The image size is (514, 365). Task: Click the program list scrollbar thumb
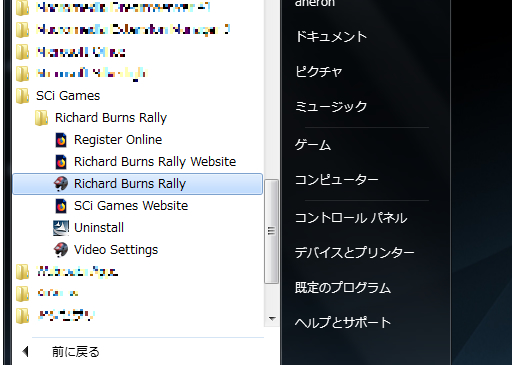pyautogui.click(x=272, y=232)
